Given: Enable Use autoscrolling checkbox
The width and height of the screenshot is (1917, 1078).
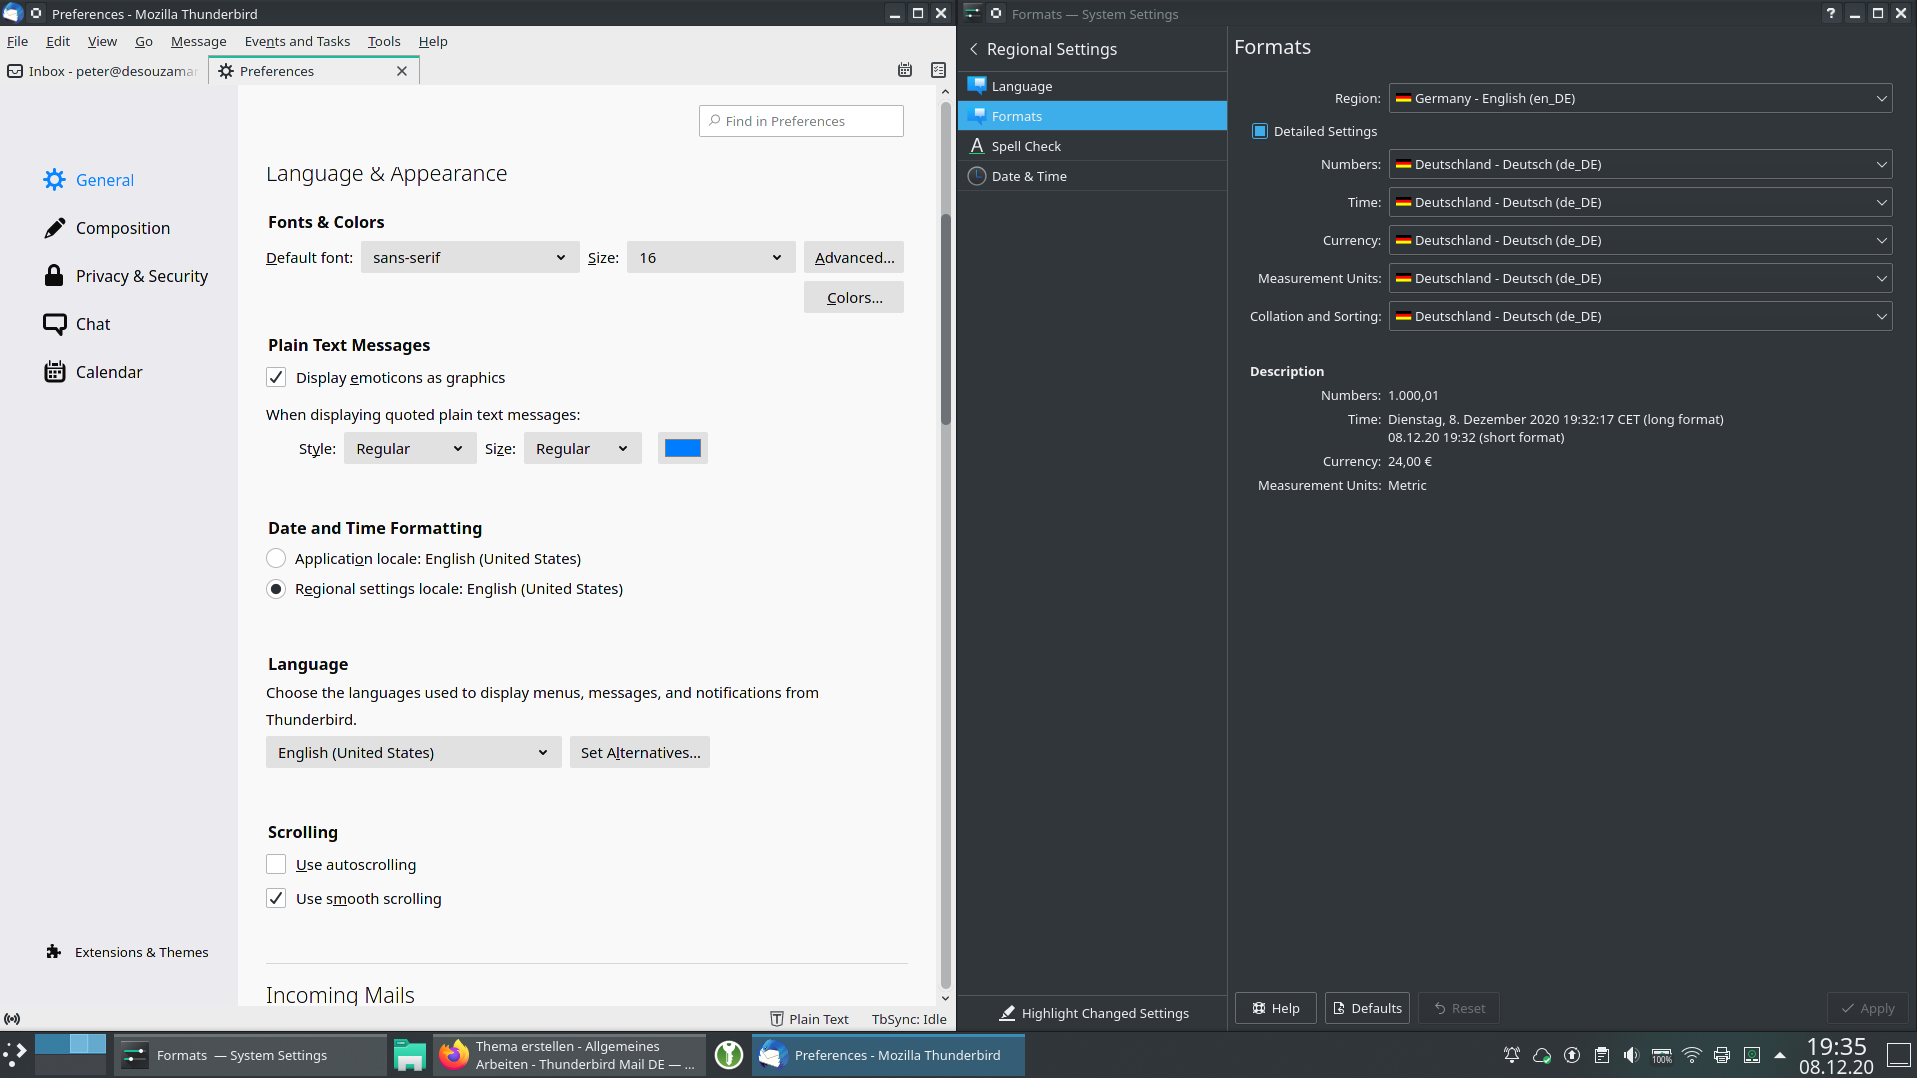Looking at the screenshot, I should pos(276,864).
